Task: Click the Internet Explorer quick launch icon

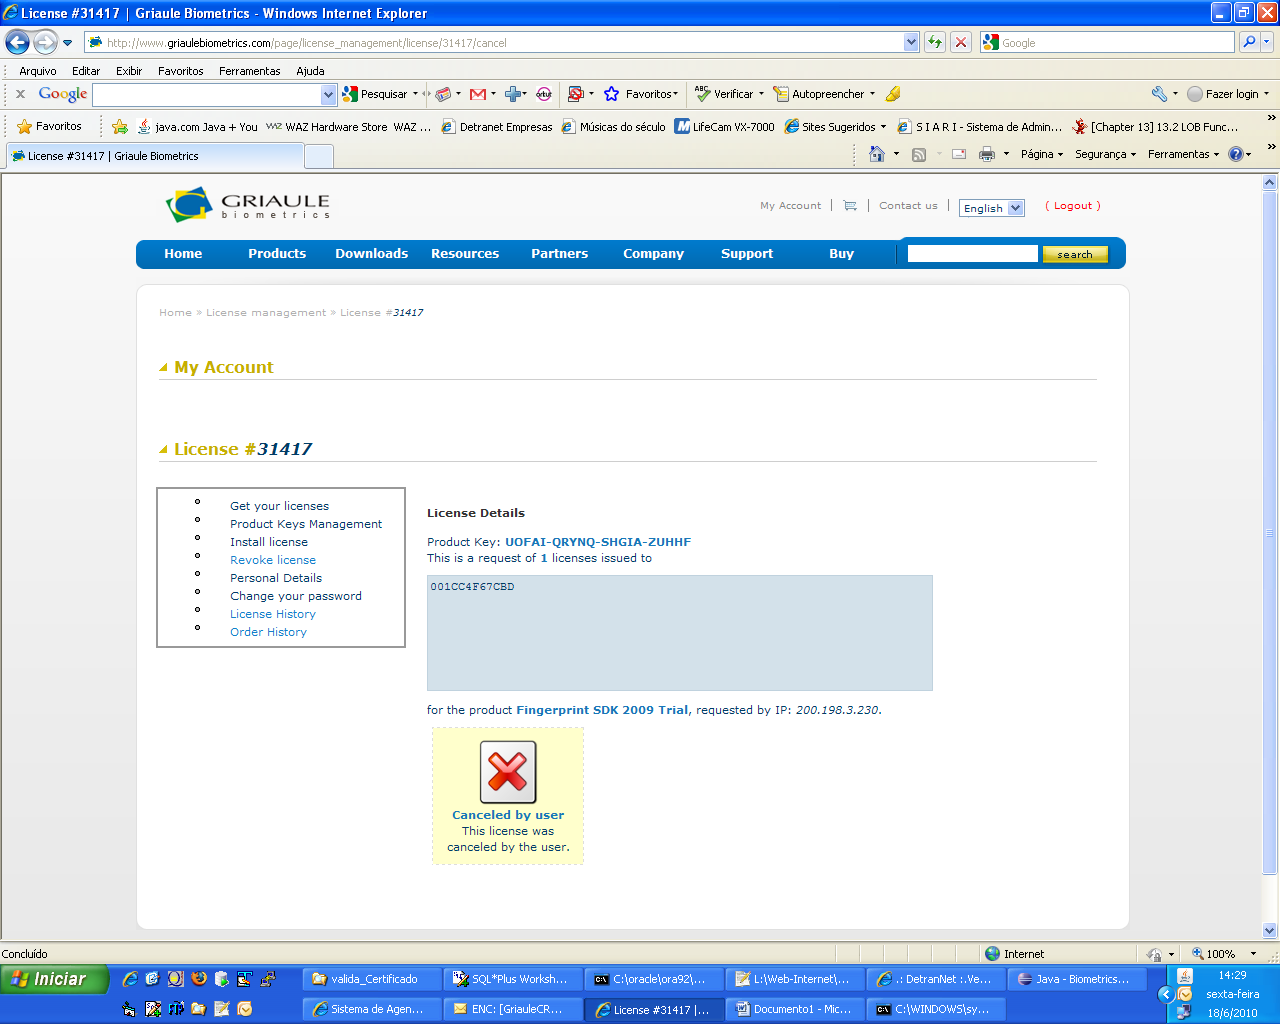Action: click(130, 979)
